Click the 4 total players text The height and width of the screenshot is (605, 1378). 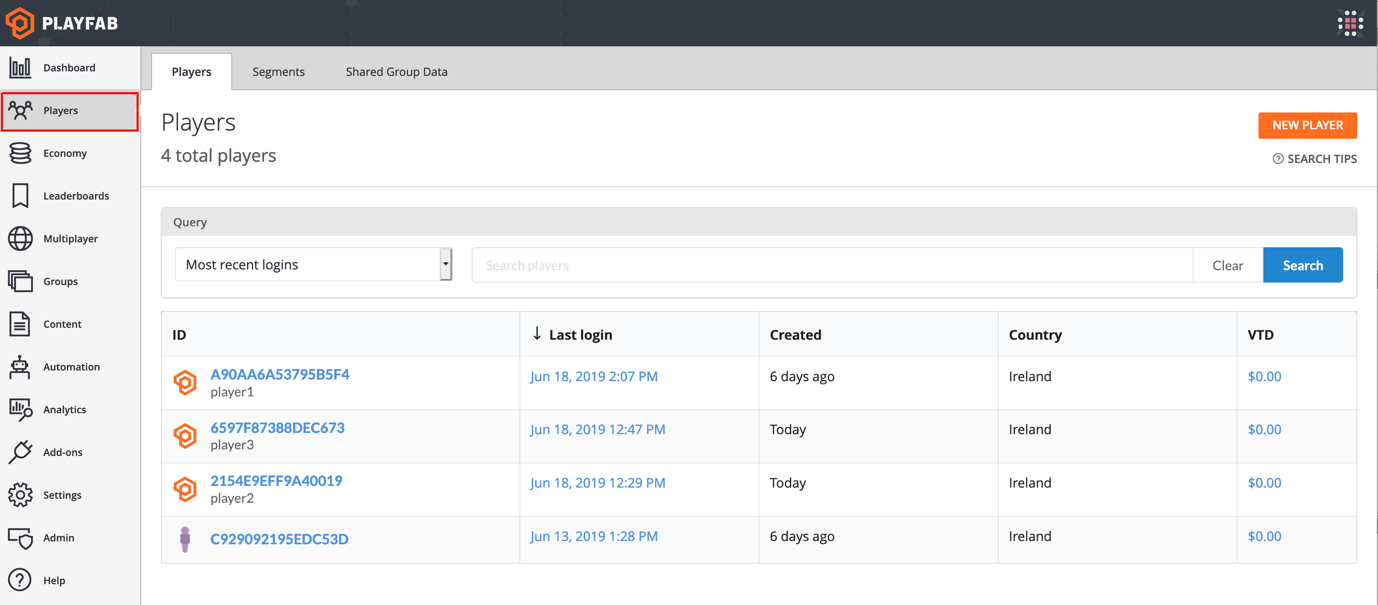219,156
